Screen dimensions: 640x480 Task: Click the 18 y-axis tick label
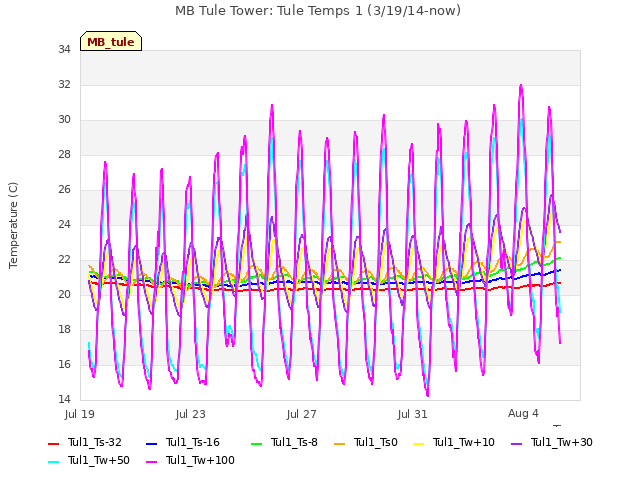[x=64, y=329]
